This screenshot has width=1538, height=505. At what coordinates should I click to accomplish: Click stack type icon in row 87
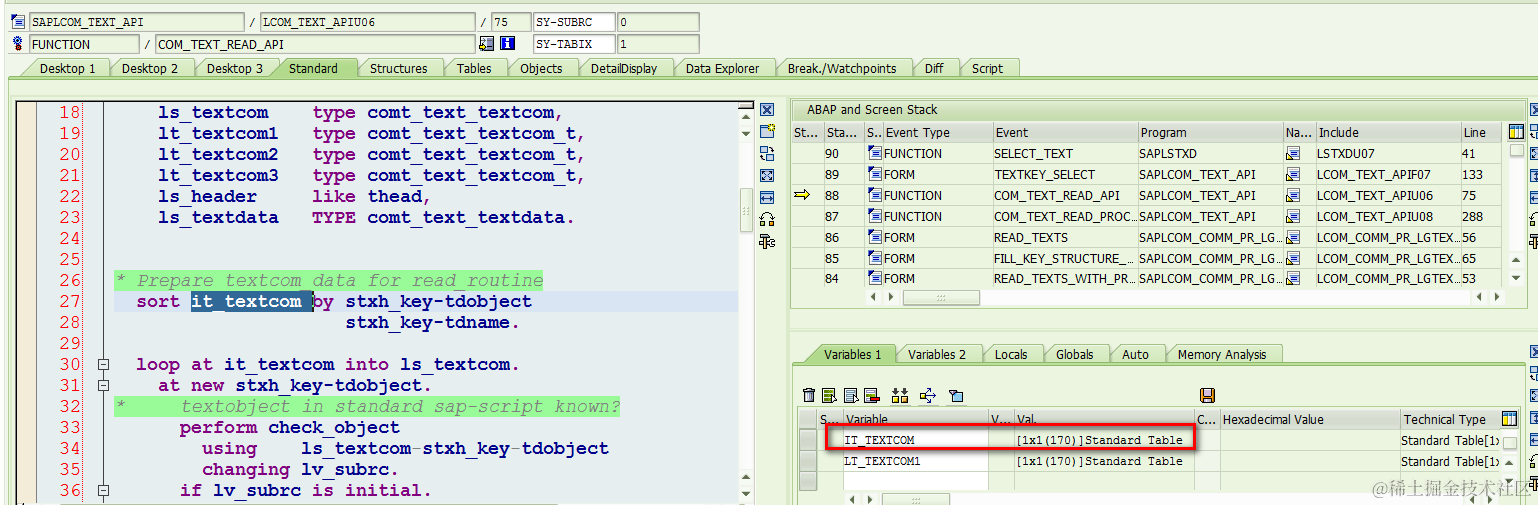[x=875, y=217]
